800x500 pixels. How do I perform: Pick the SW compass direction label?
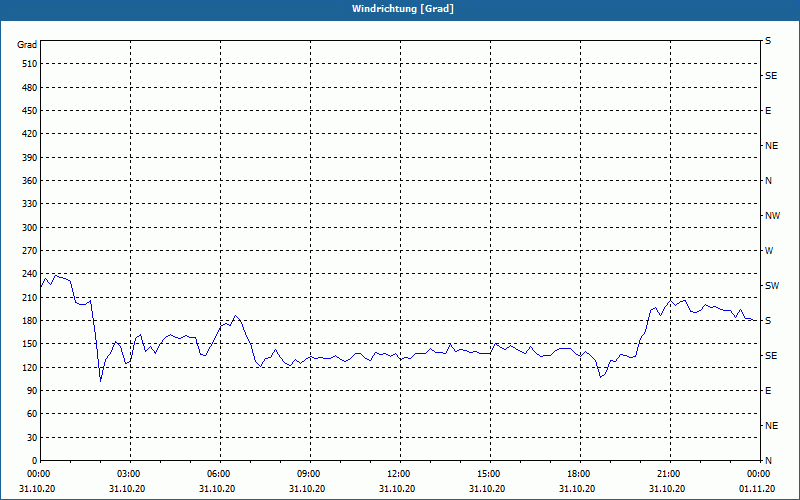(772, 286)
